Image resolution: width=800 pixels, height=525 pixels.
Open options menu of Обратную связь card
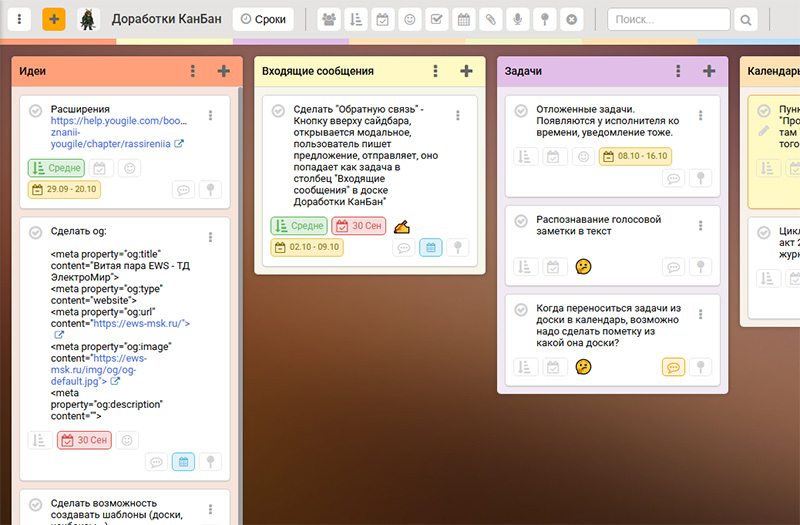(458, 115)
